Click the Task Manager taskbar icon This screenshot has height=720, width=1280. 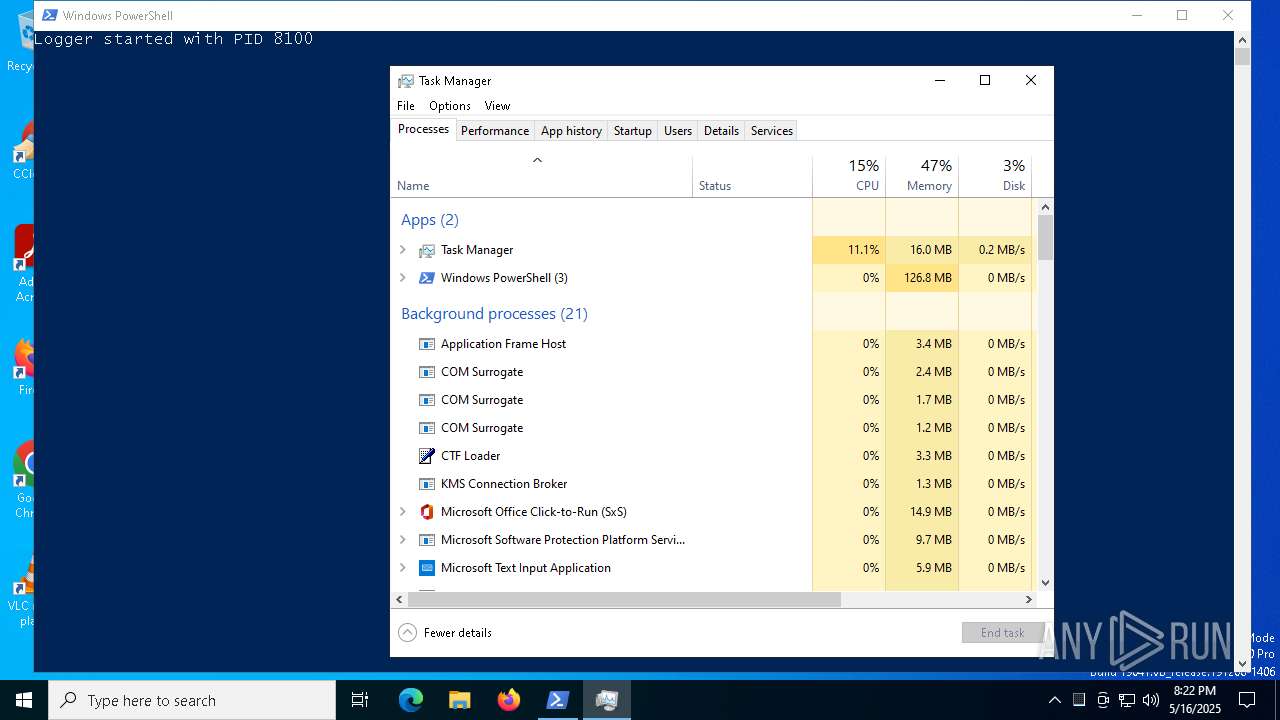coord(606,700)
